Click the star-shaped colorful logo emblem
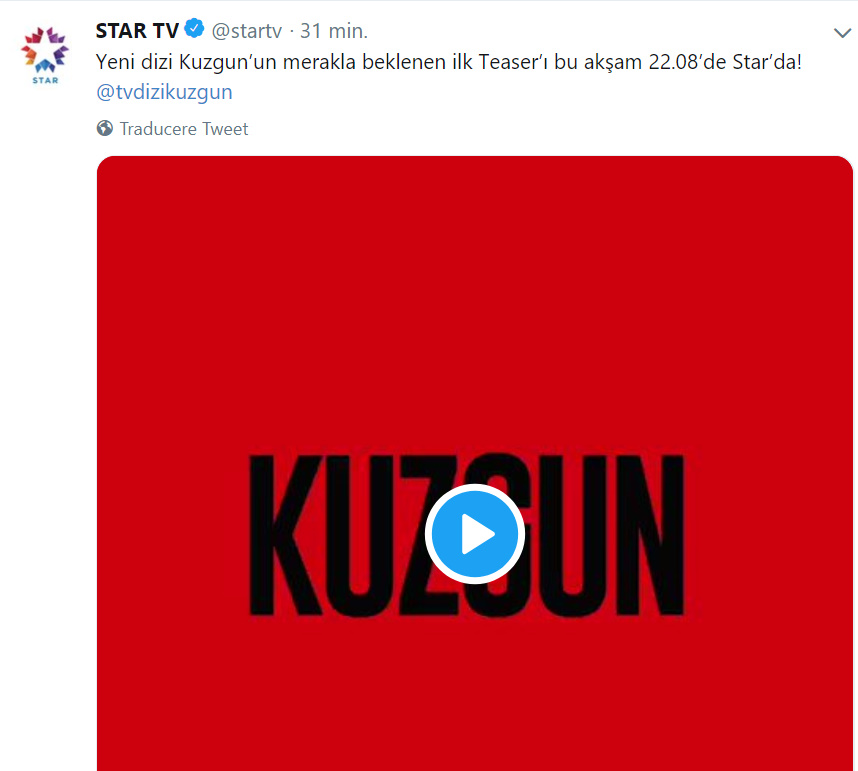Screen dimensions: 858x771 coord(45,50)
